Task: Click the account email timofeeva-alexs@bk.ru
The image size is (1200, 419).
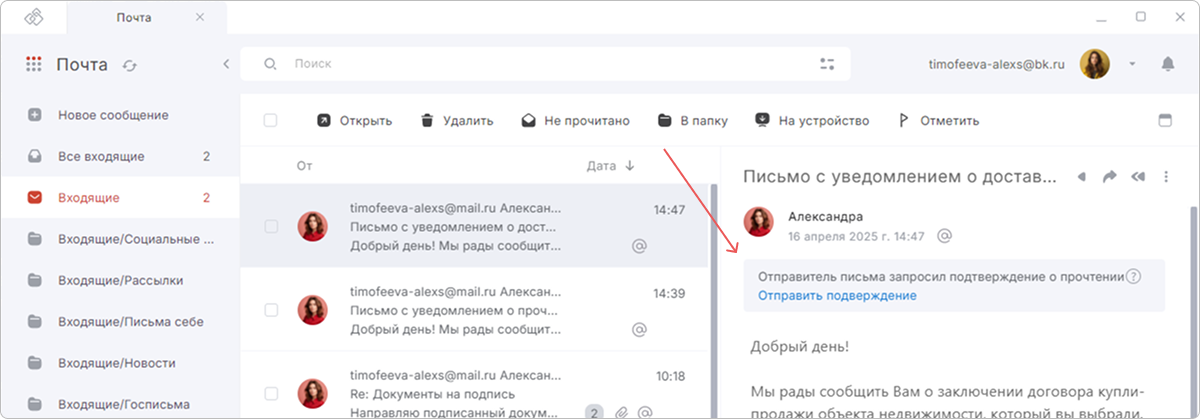Action: pyautogui.click(x=995, y=64)
